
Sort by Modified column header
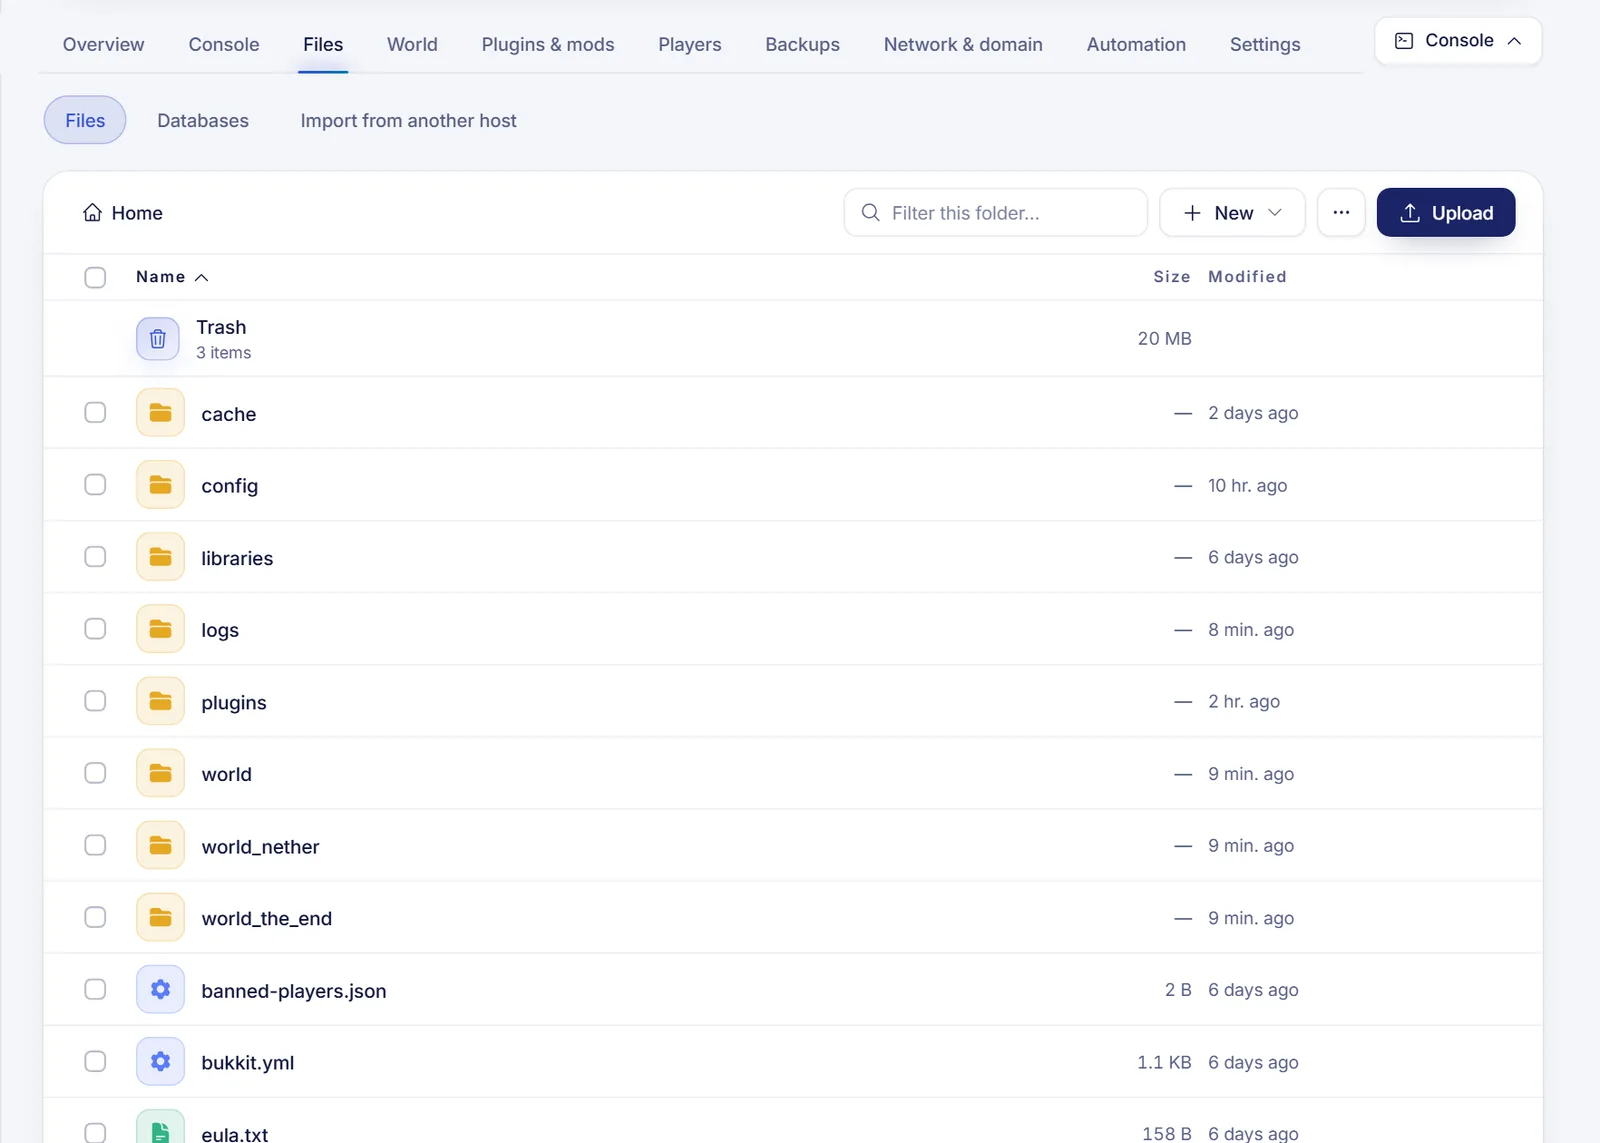pyautogui.click(x=1247, y=277)
